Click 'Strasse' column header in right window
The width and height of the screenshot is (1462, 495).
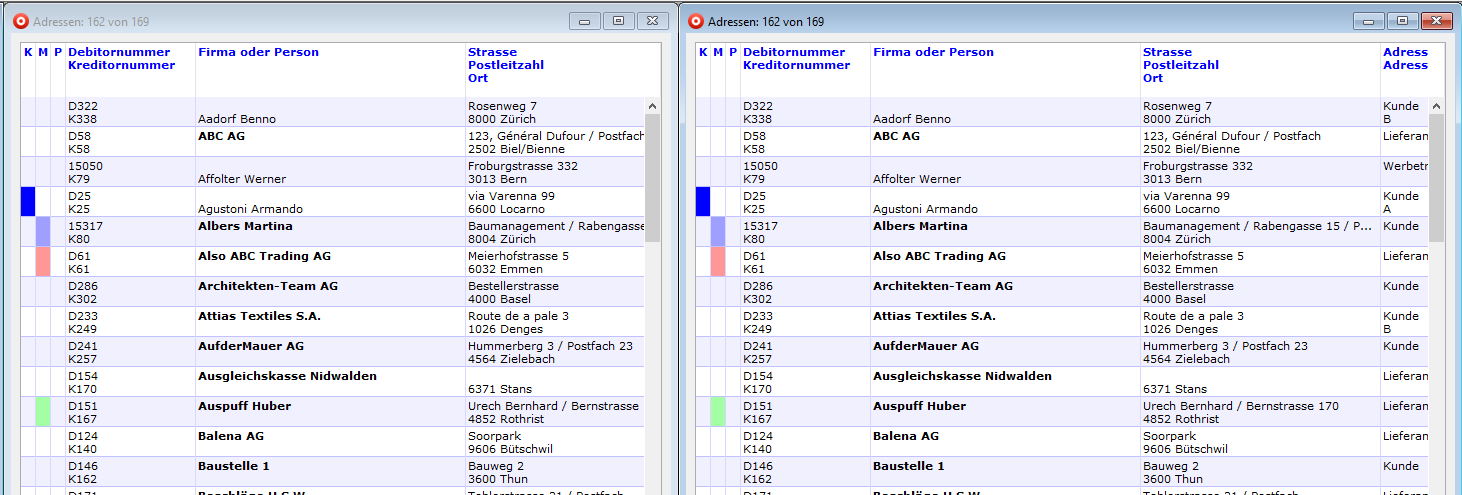pos(1167,52)
